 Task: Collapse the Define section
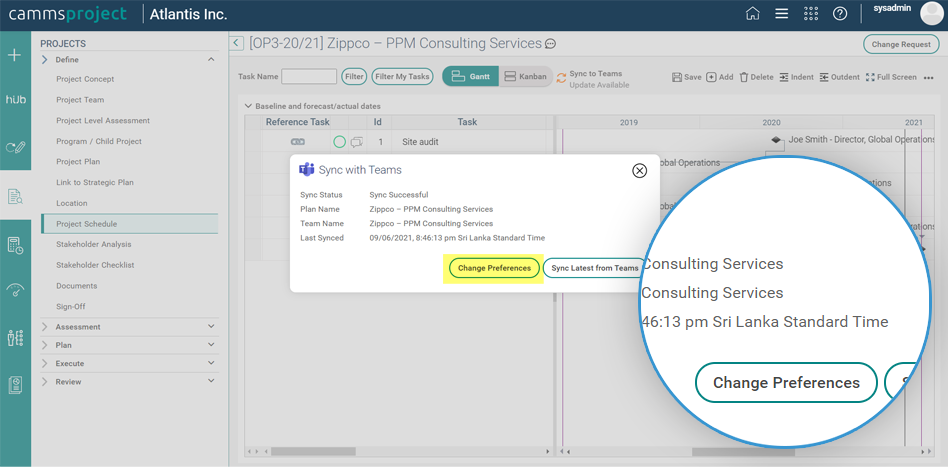click(211, 59)
